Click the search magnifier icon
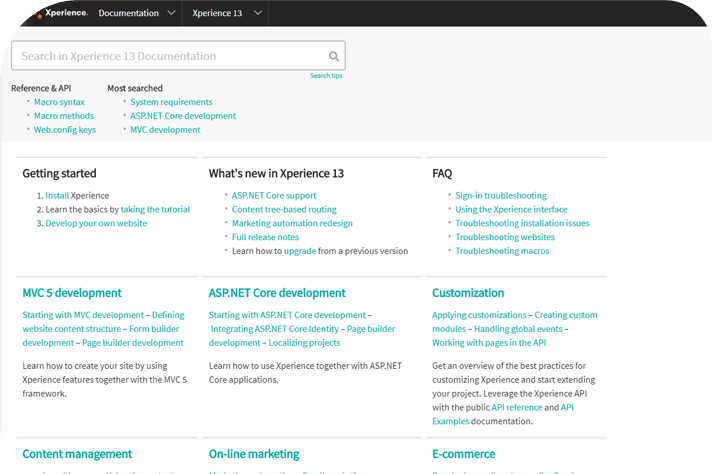712x474 pixels. click(334, 56)
